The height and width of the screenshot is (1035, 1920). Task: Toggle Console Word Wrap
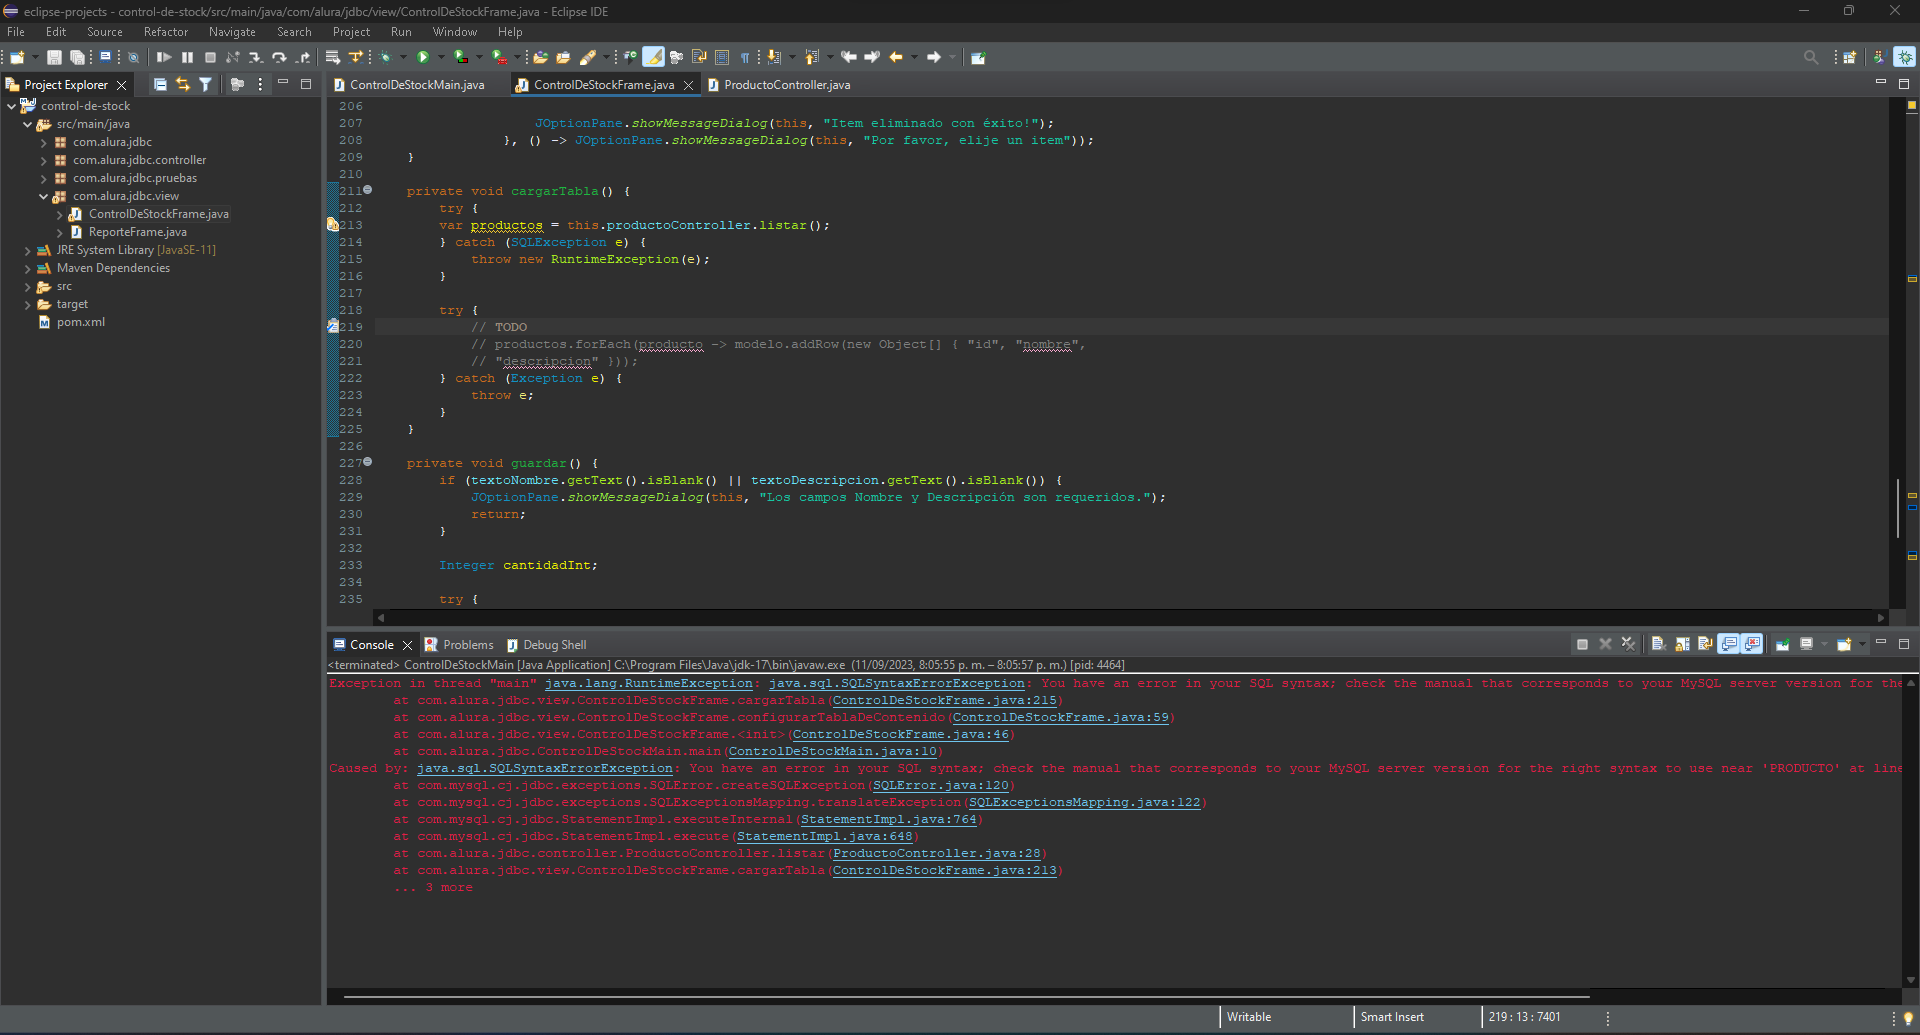[x=1705, y=644]
